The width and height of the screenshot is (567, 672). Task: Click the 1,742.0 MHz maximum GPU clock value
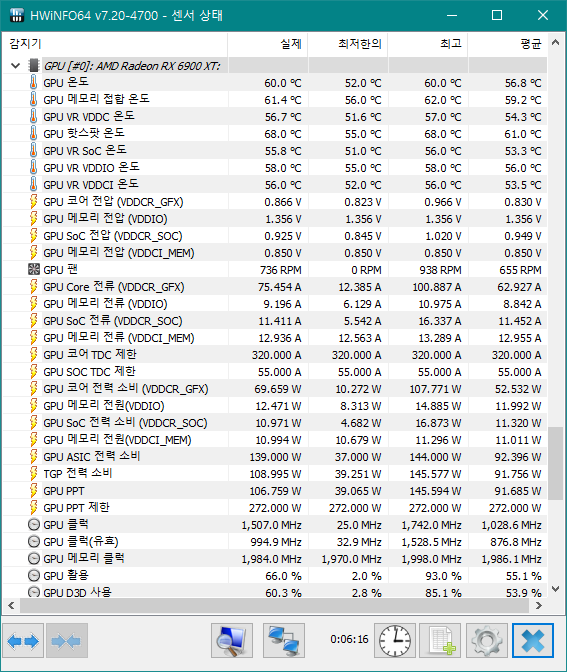[x=431, y=525]
